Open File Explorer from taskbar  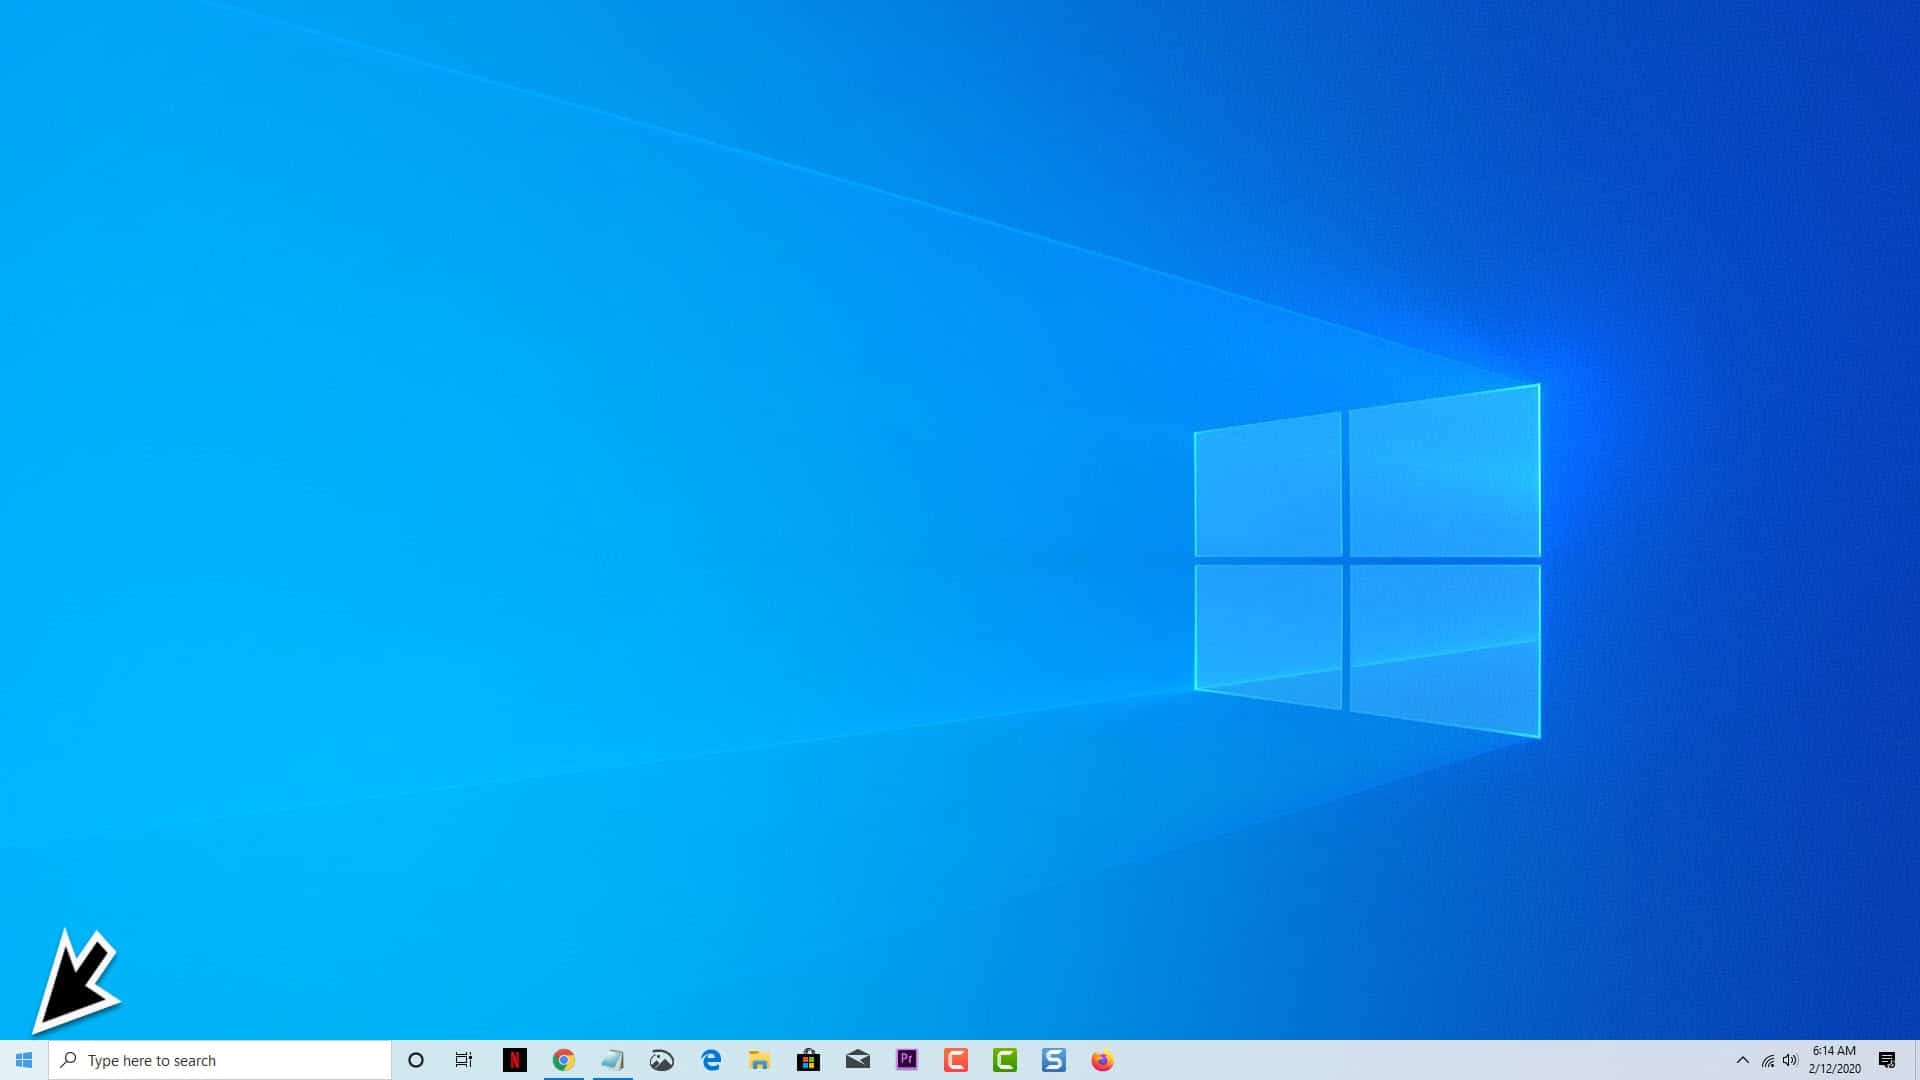(760, 1059)
